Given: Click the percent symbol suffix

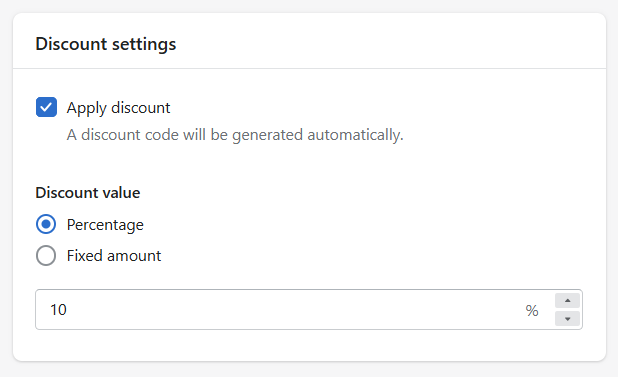Looking at the screenshot, I should pos(532,310).
